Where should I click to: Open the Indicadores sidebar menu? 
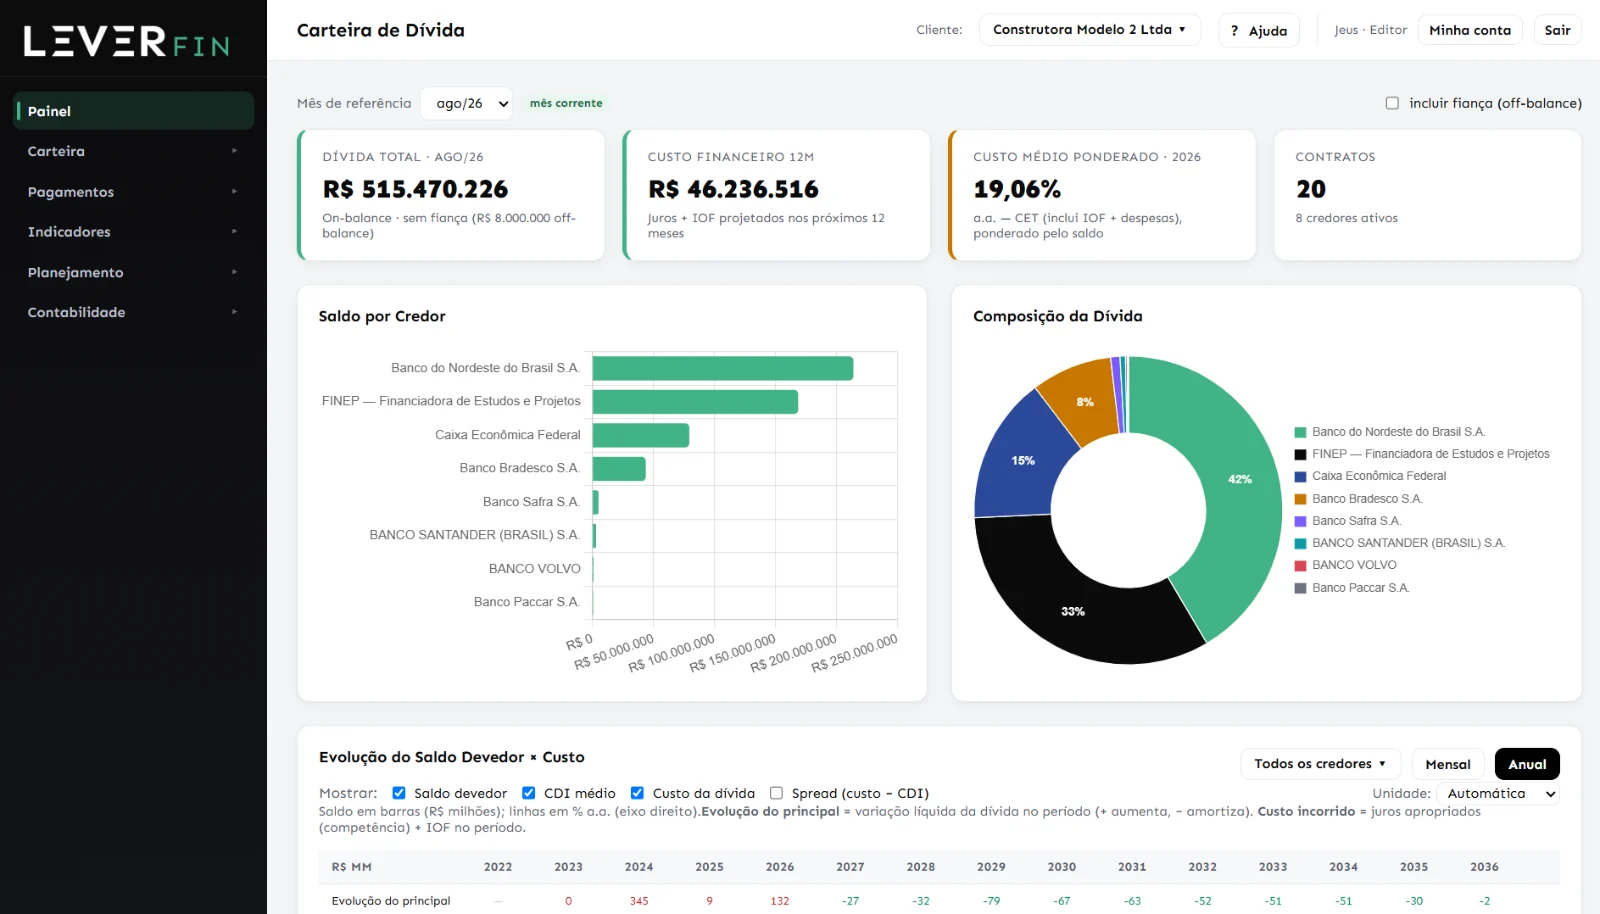[133, 232]
